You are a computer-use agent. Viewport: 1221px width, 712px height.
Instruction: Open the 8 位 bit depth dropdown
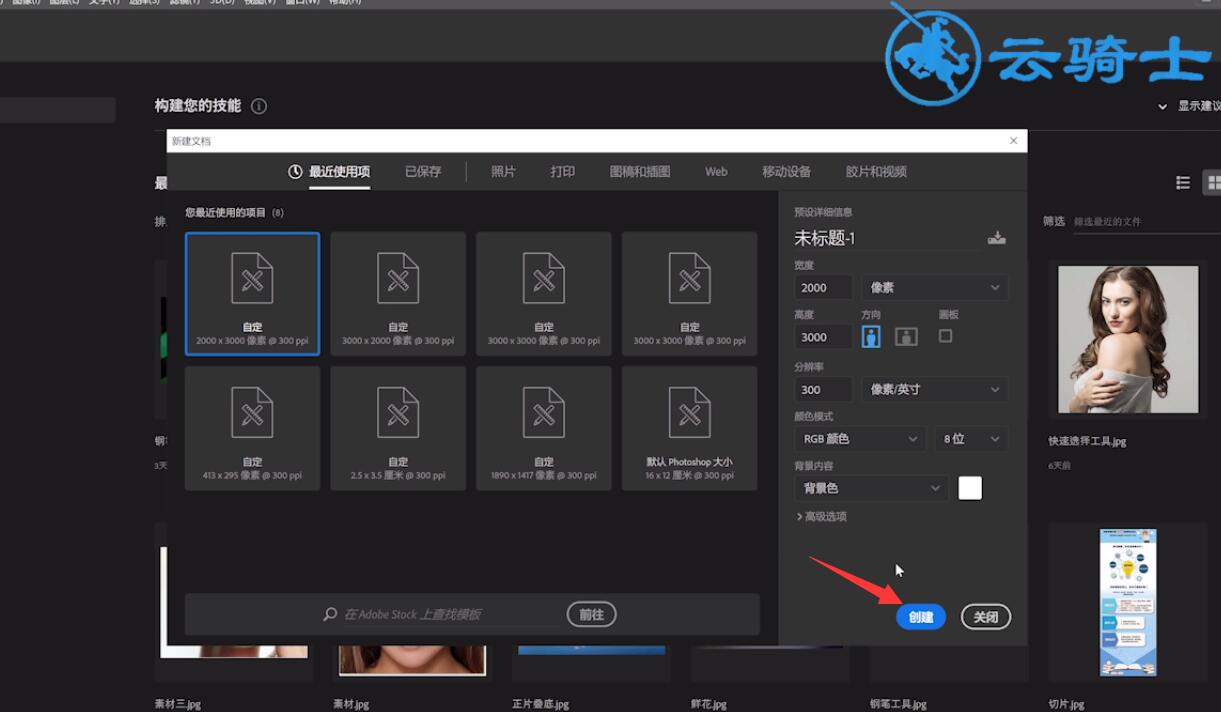tap(971, 438)
